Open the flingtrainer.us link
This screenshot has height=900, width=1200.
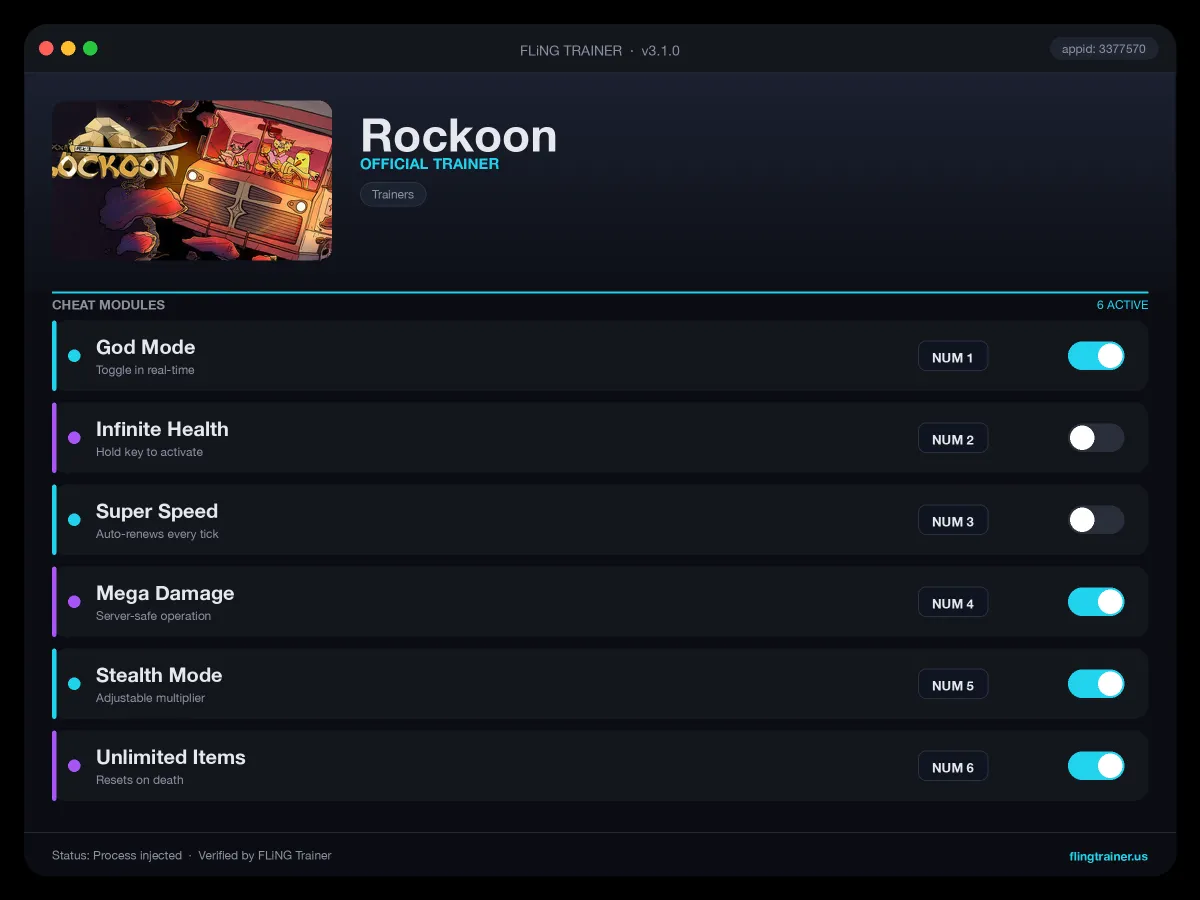click(x=1108, y=856)
